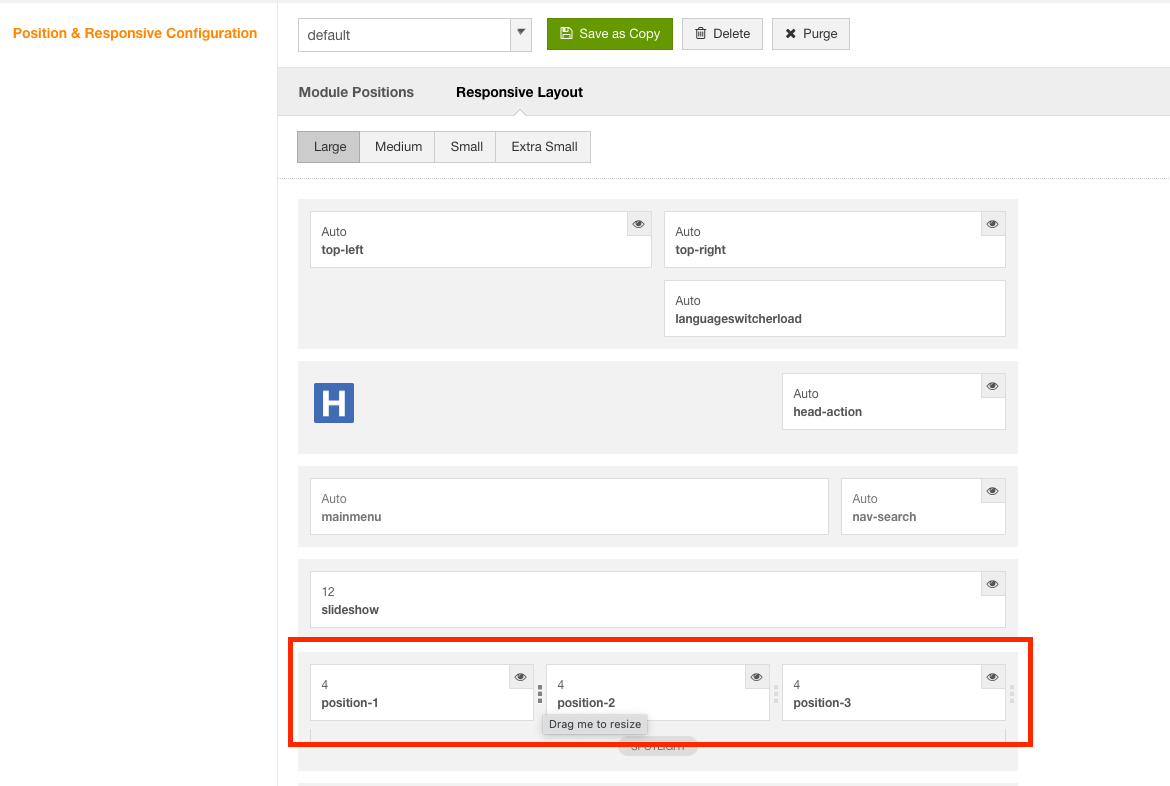Toggle visibility eye for top-left position
This screenshot has height=786, width=1170.
[x=639, y=224]
